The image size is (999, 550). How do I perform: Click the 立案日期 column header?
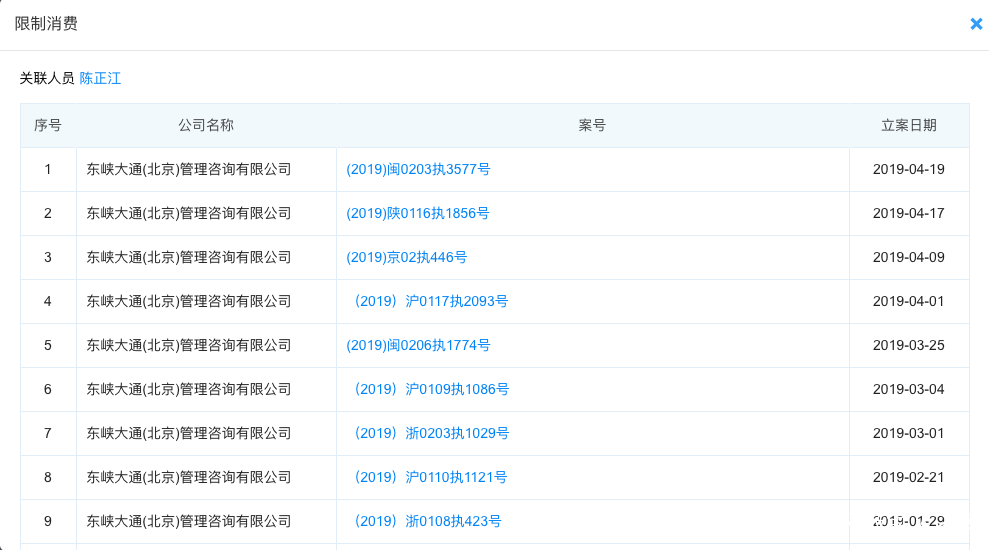click(909, 126)
